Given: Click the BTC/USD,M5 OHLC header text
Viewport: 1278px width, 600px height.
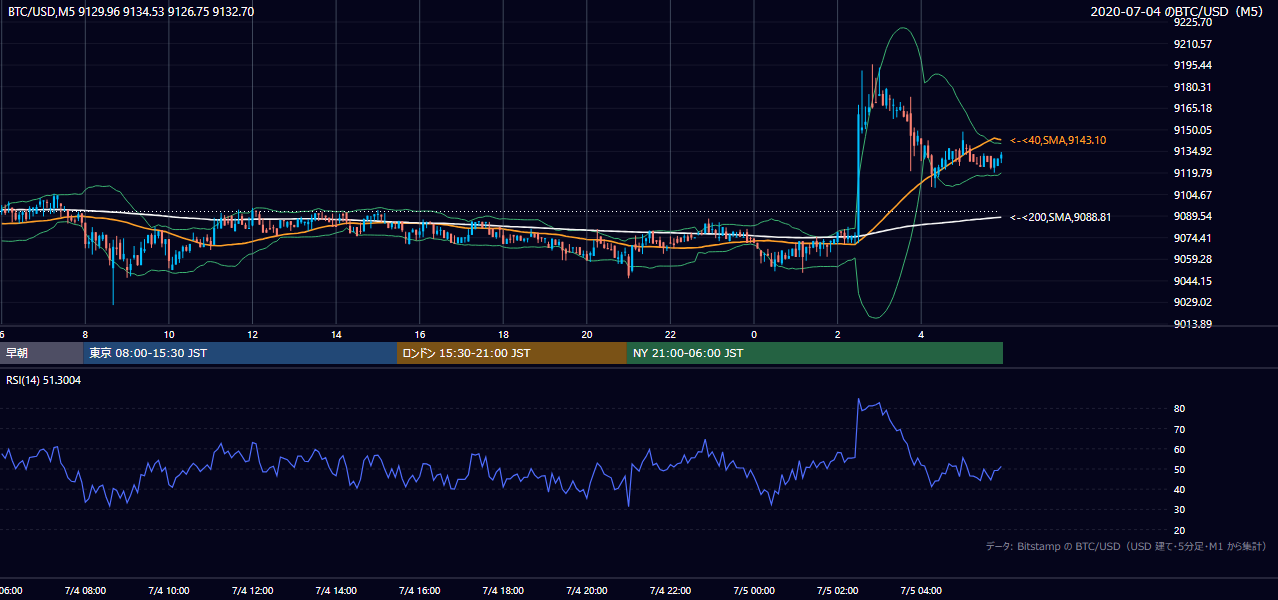Looking at the screenshot, I should (131, 12).
